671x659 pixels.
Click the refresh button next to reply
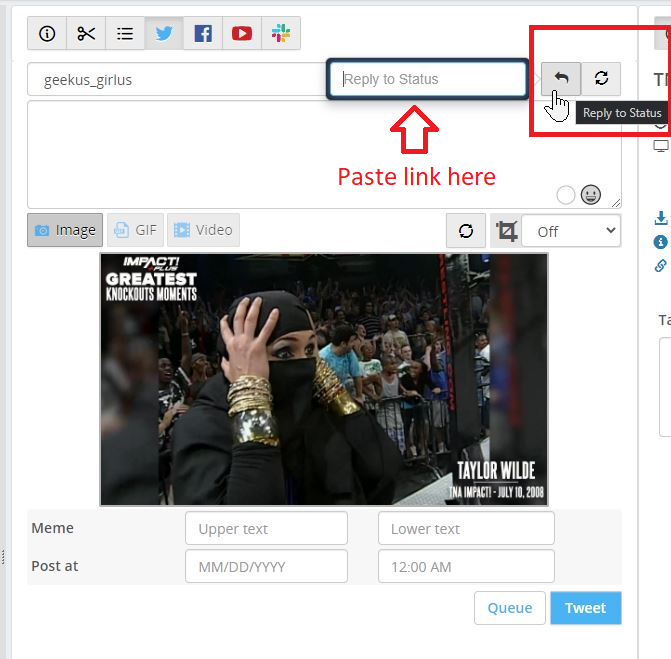point(601,79)
